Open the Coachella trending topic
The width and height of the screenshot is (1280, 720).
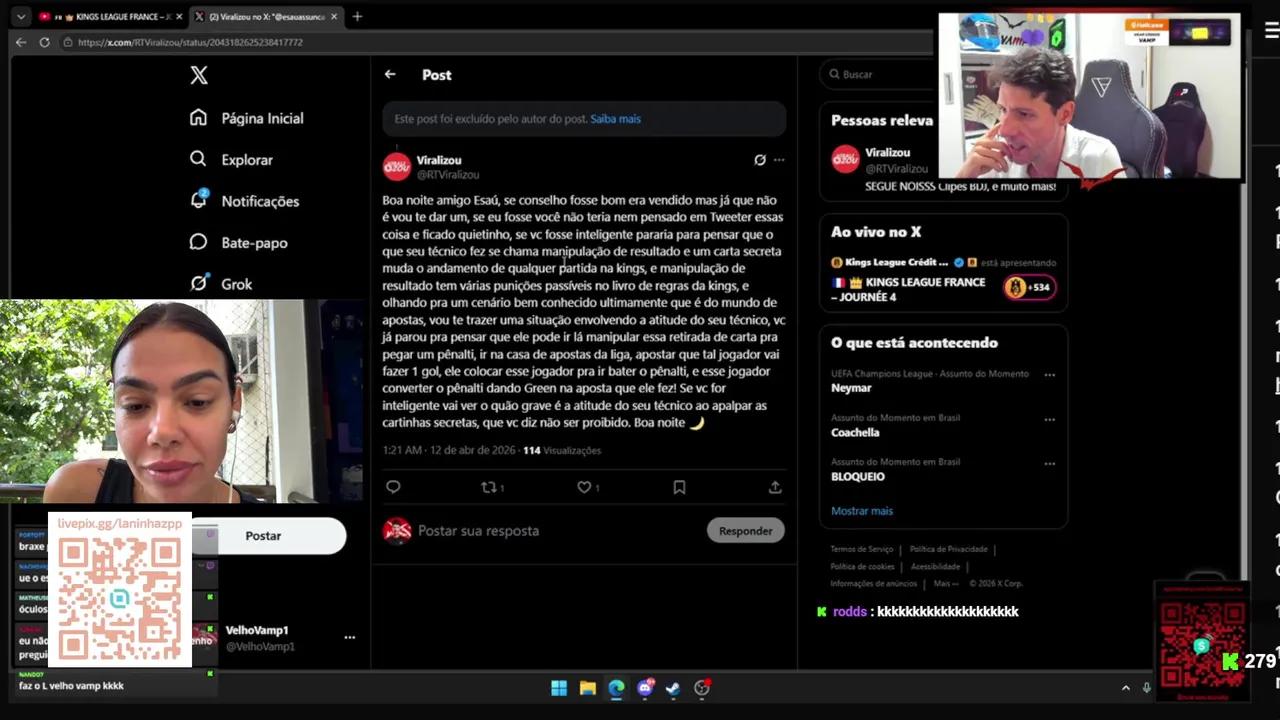pos(855,433)
